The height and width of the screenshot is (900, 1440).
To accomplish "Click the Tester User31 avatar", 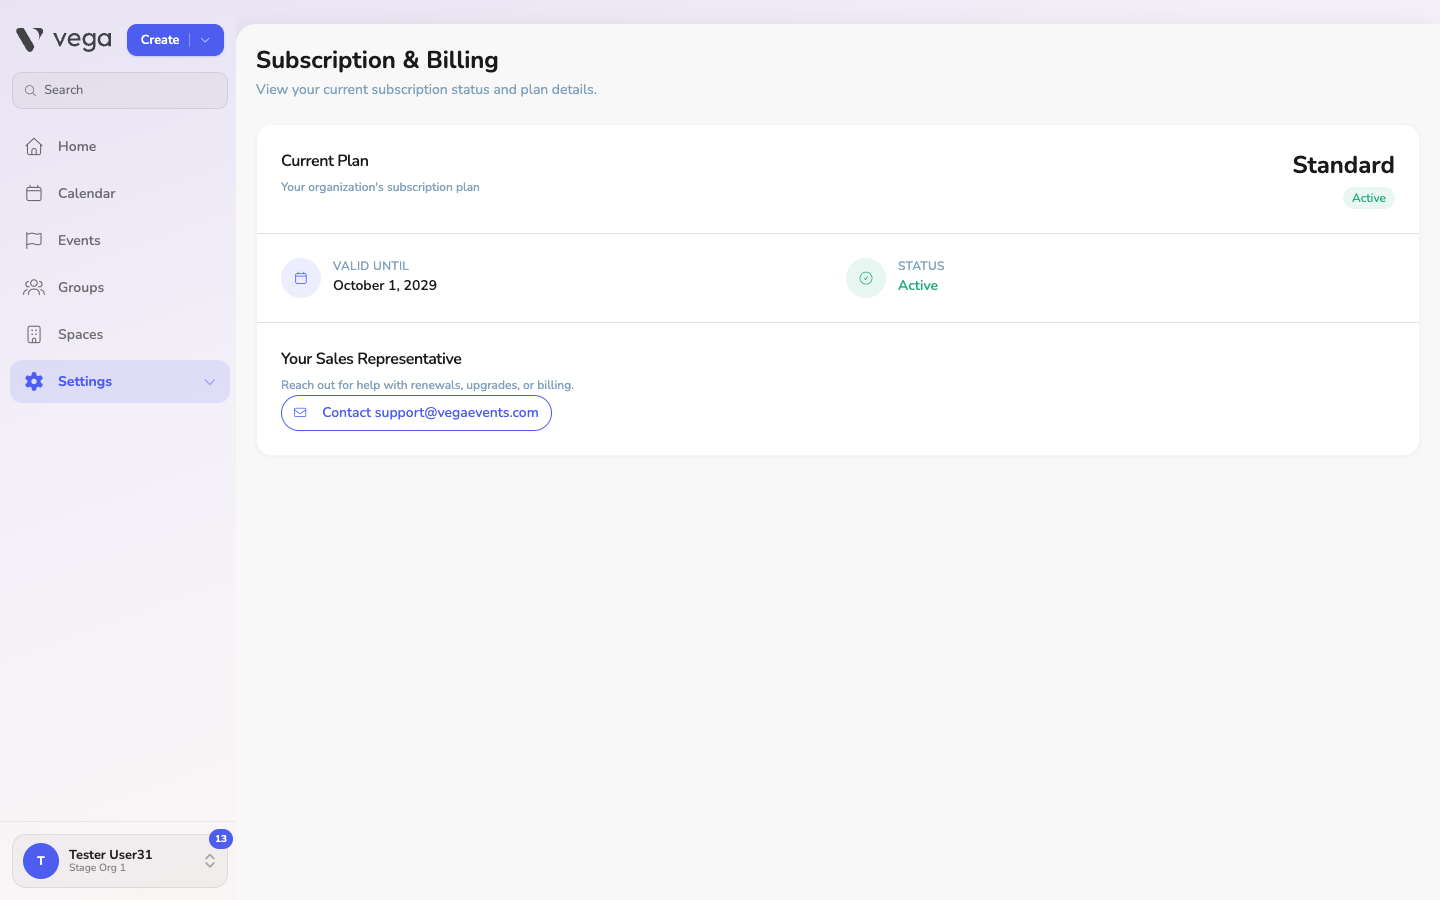I will tap(41, 861).
